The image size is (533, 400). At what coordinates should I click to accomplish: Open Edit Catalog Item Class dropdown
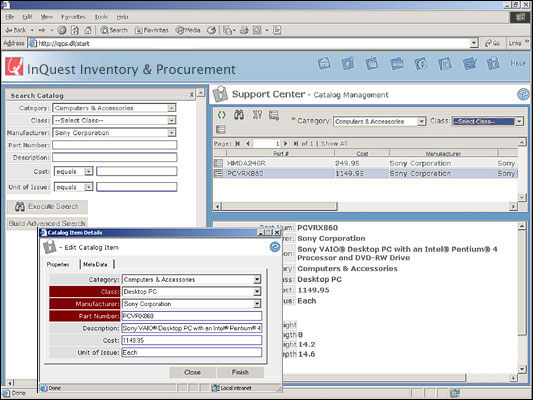click(257, 292)
